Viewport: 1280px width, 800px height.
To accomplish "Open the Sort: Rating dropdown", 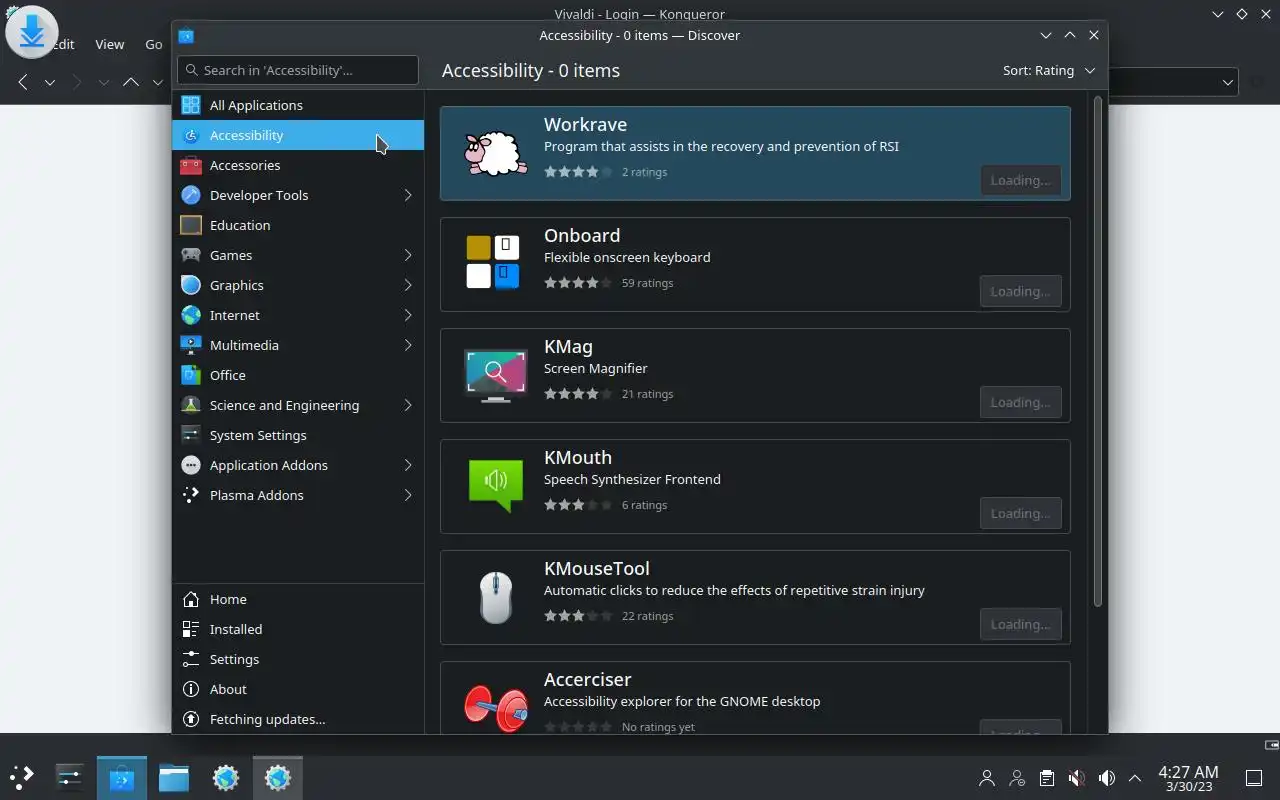I will click(x=1049, y=70).
